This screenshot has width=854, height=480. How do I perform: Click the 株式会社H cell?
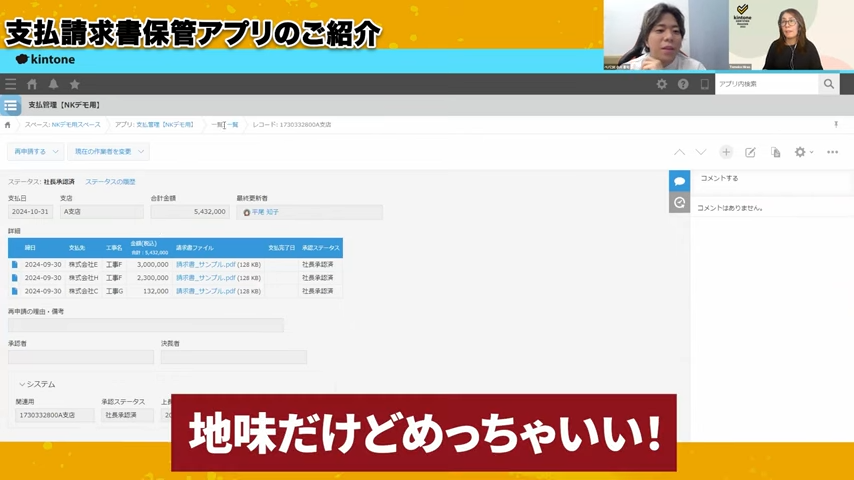pyautogui.click(x=83, y=278)
